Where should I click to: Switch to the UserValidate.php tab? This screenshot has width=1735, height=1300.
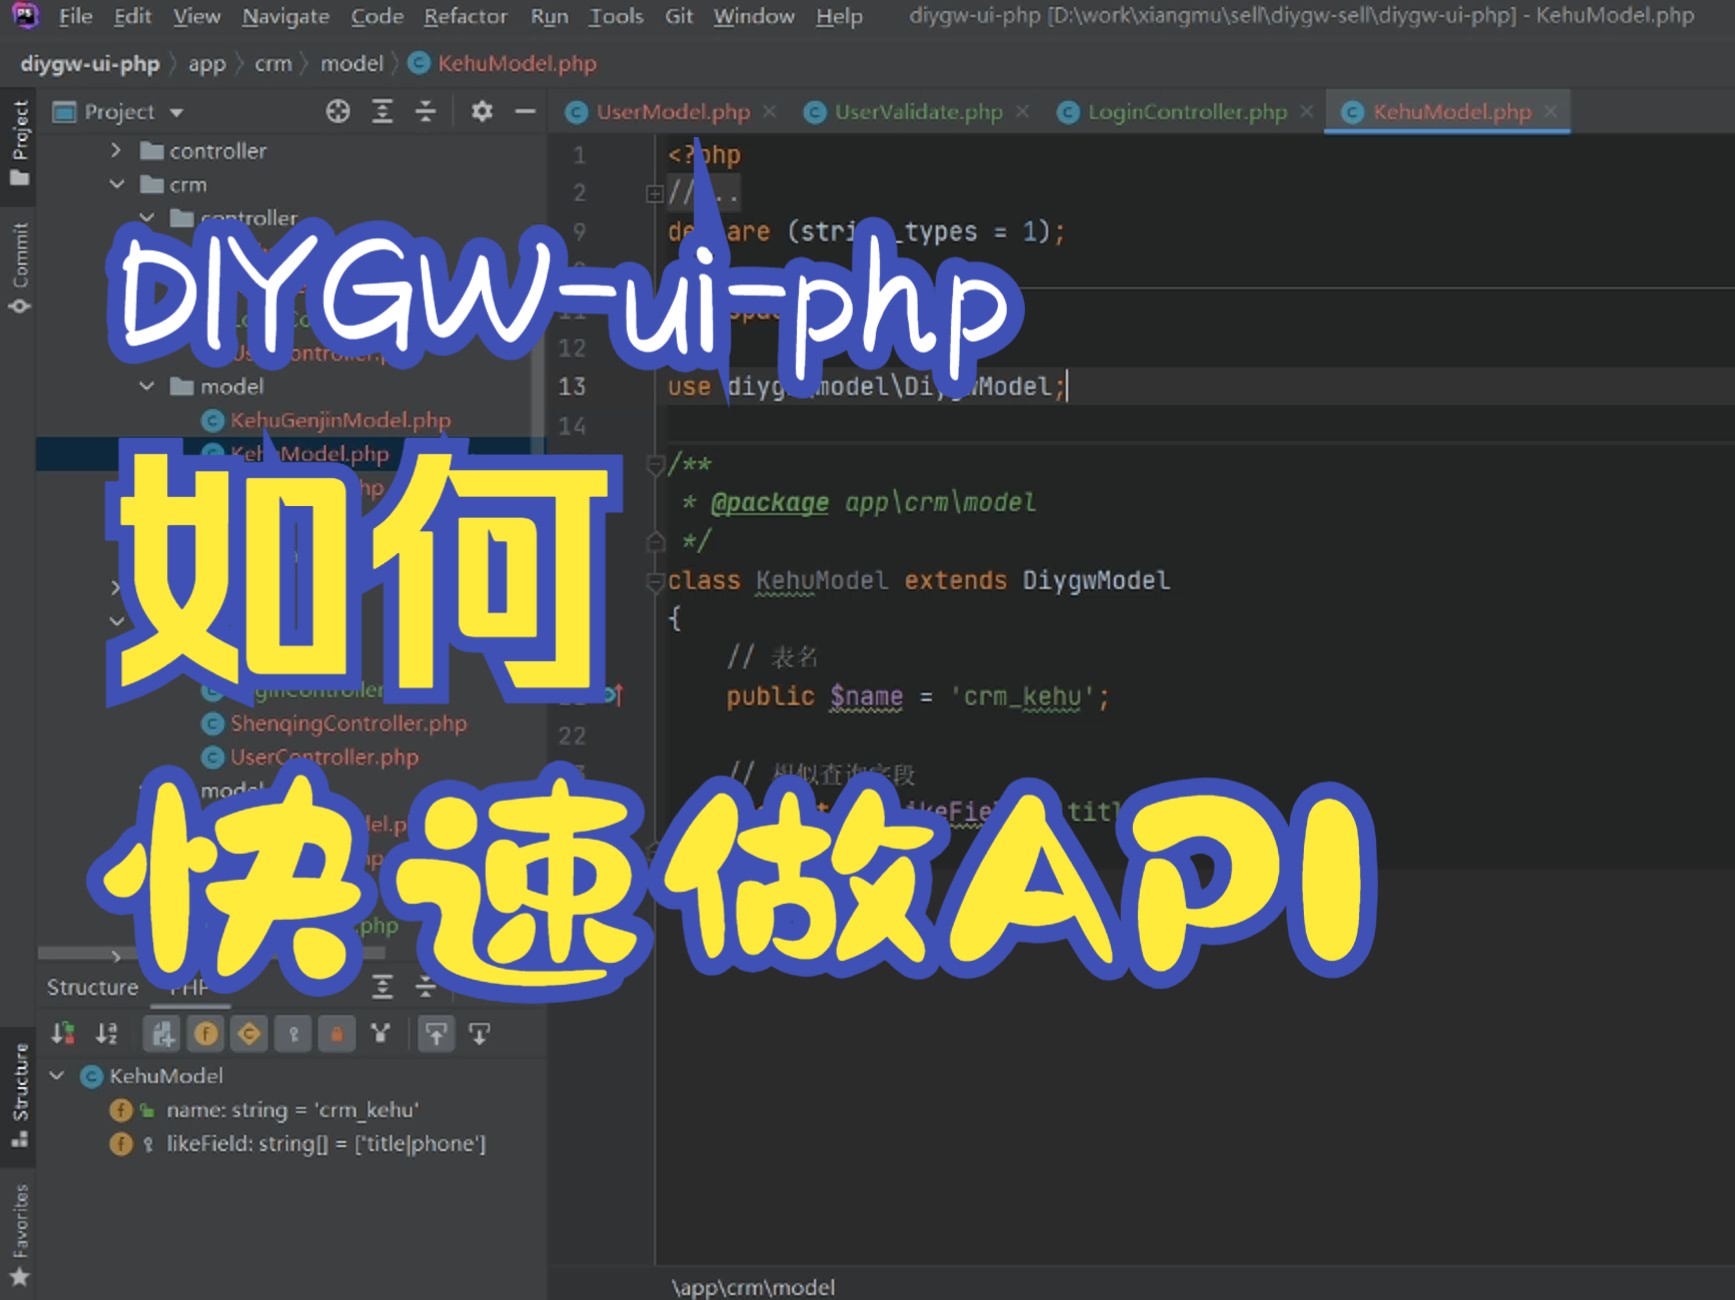point(915,112)
